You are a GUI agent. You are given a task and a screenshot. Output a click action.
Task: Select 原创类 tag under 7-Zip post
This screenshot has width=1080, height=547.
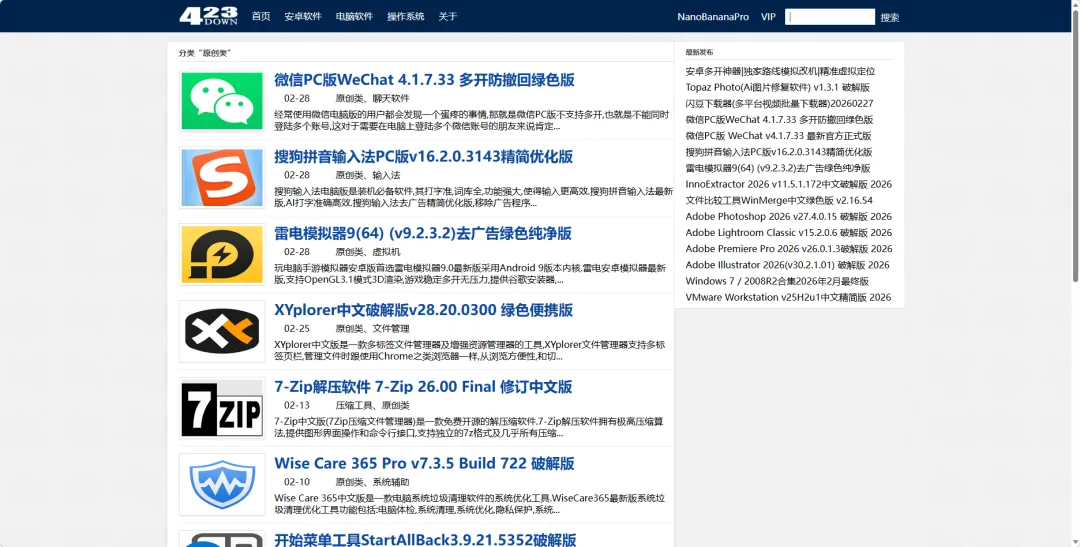[x=396, y=405]
